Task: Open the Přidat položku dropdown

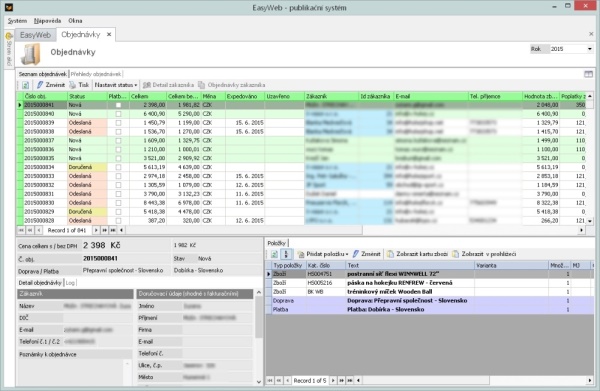Action: click(323, 254)
